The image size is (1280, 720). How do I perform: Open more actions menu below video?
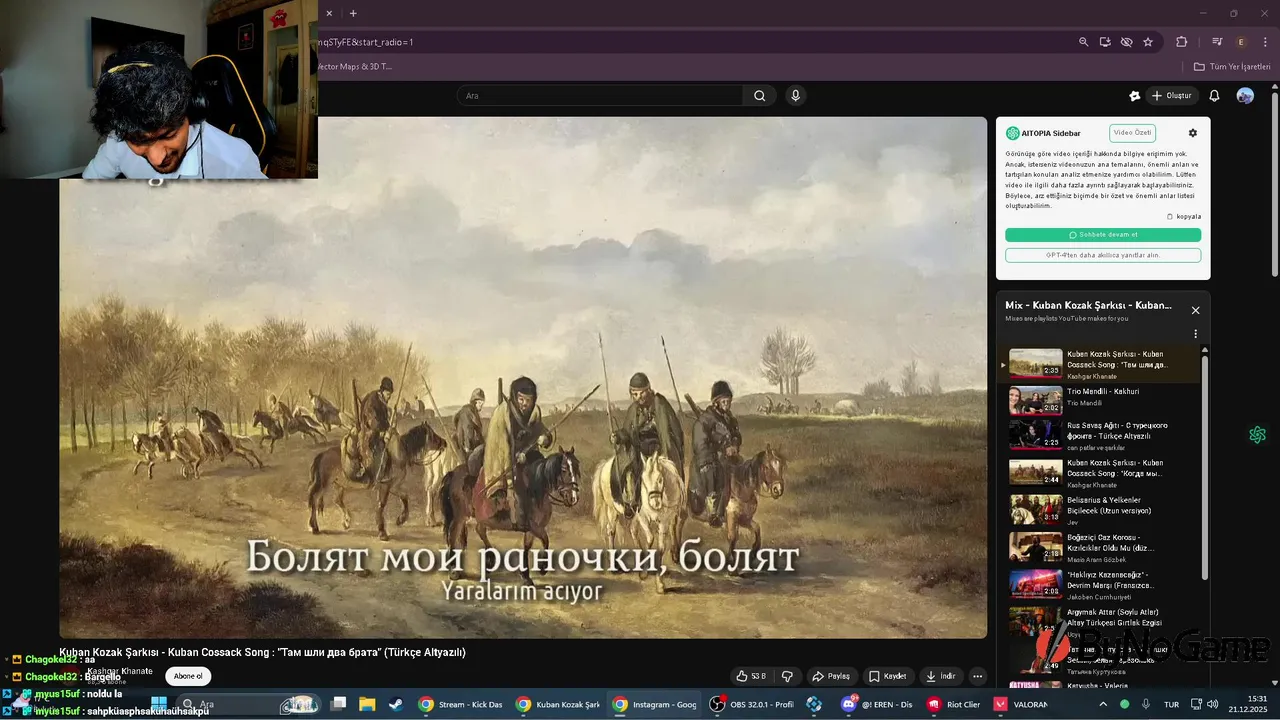(x=978, y=676)
